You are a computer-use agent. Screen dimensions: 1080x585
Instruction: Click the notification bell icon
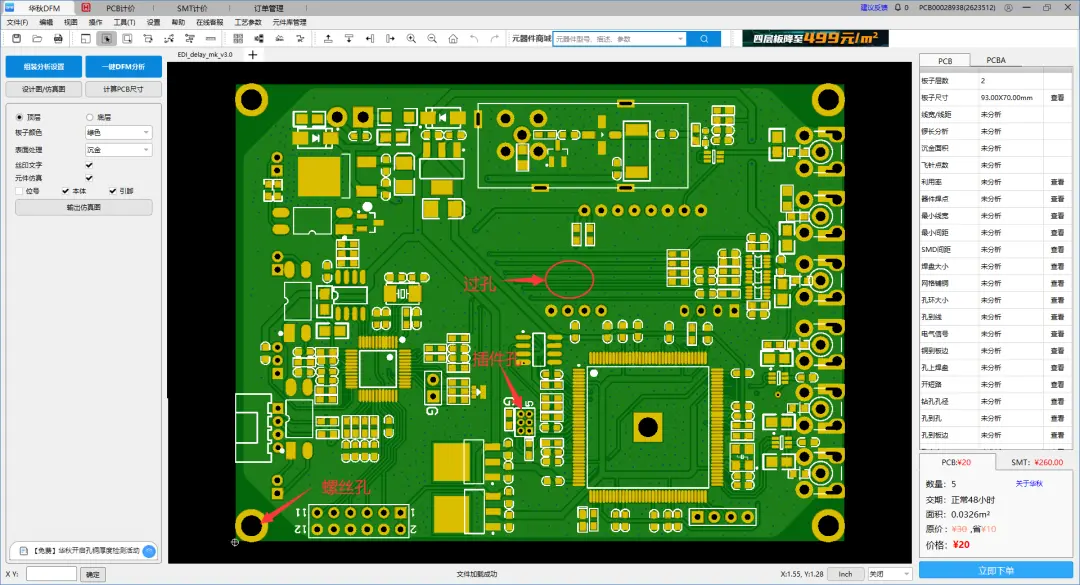(897, 8)
